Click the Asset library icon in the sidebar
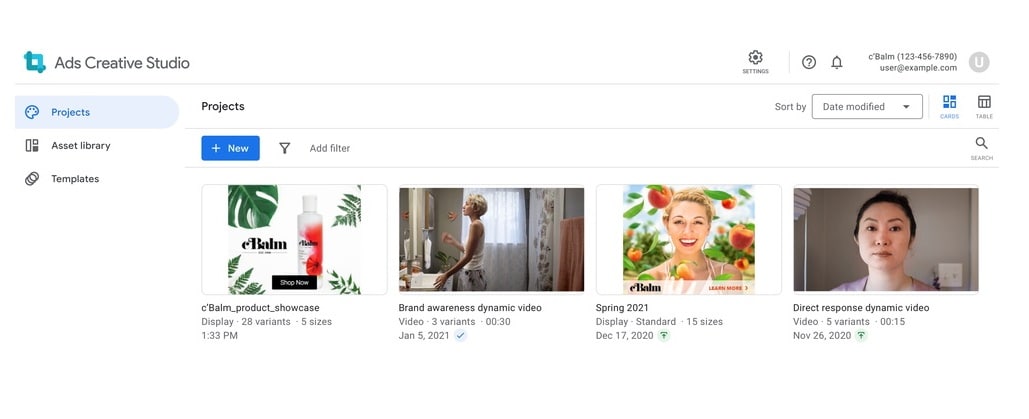1029x419 pixels. [32, 146]
